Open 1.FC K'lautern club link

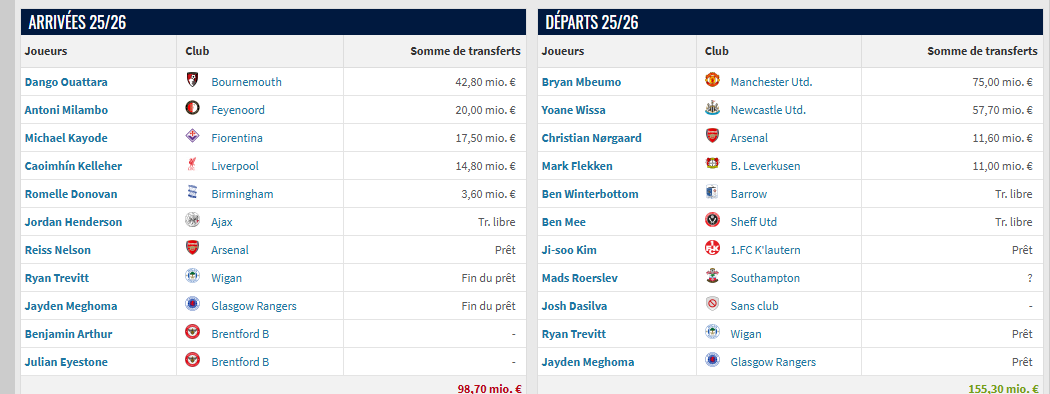tap(765, 250)
